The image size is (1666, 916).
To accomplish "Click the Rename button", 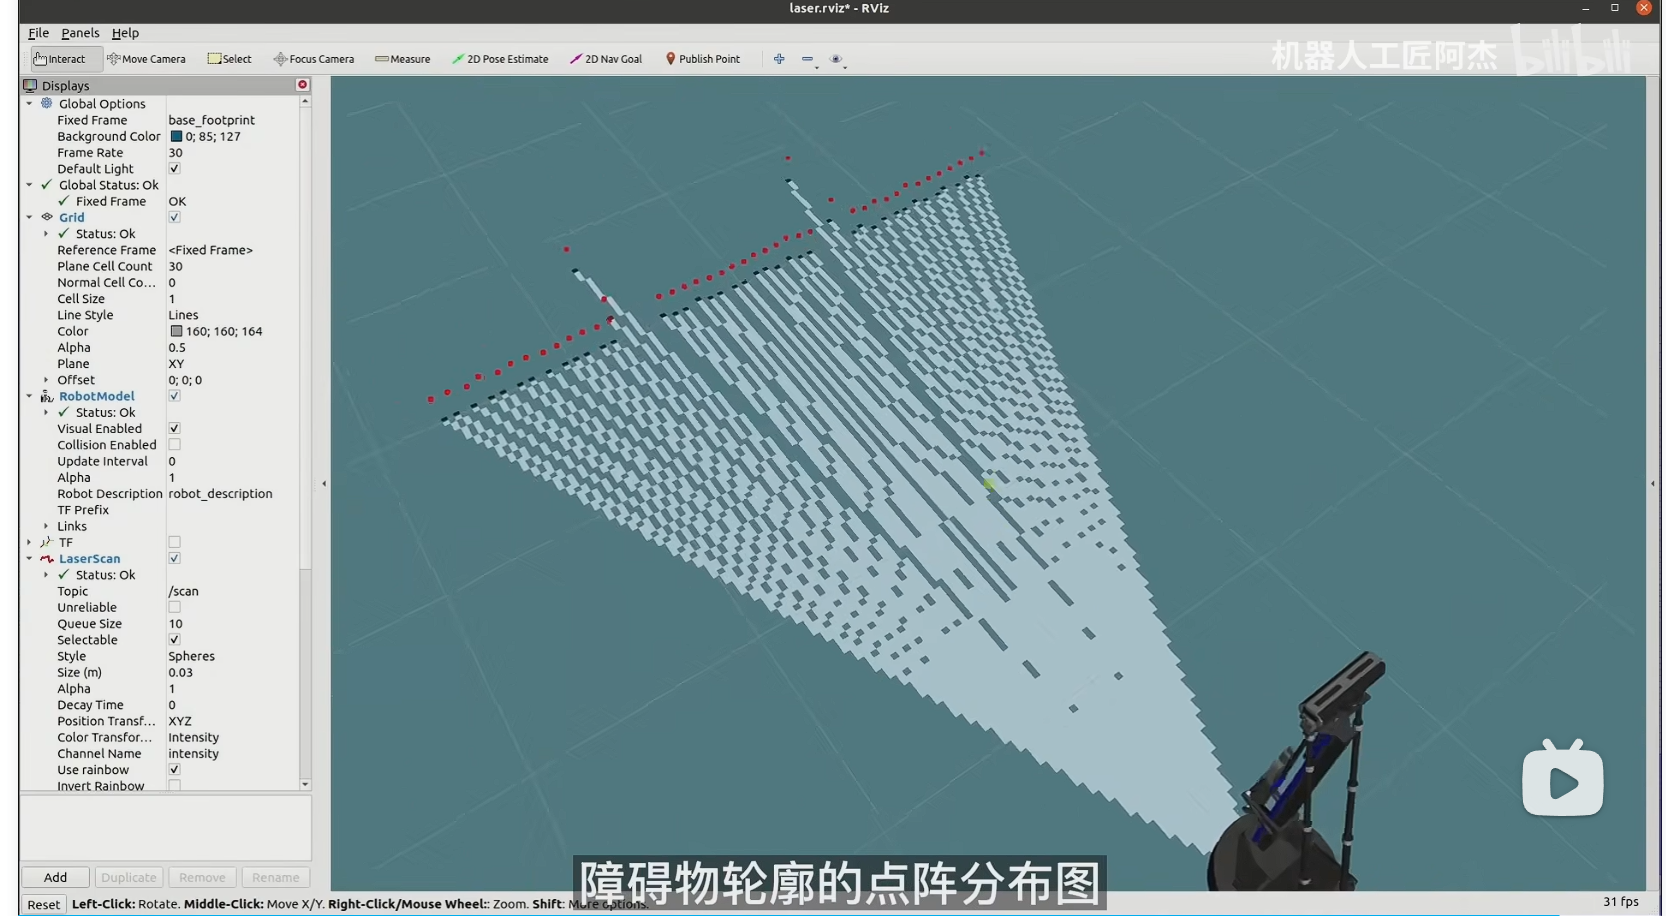I will (276, 877).
